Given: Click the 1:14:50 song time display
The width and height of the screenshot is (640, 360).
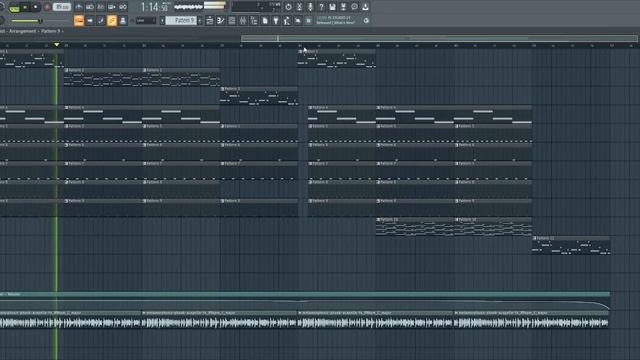Looking at the screenshot, I should (x=154, y=7).
